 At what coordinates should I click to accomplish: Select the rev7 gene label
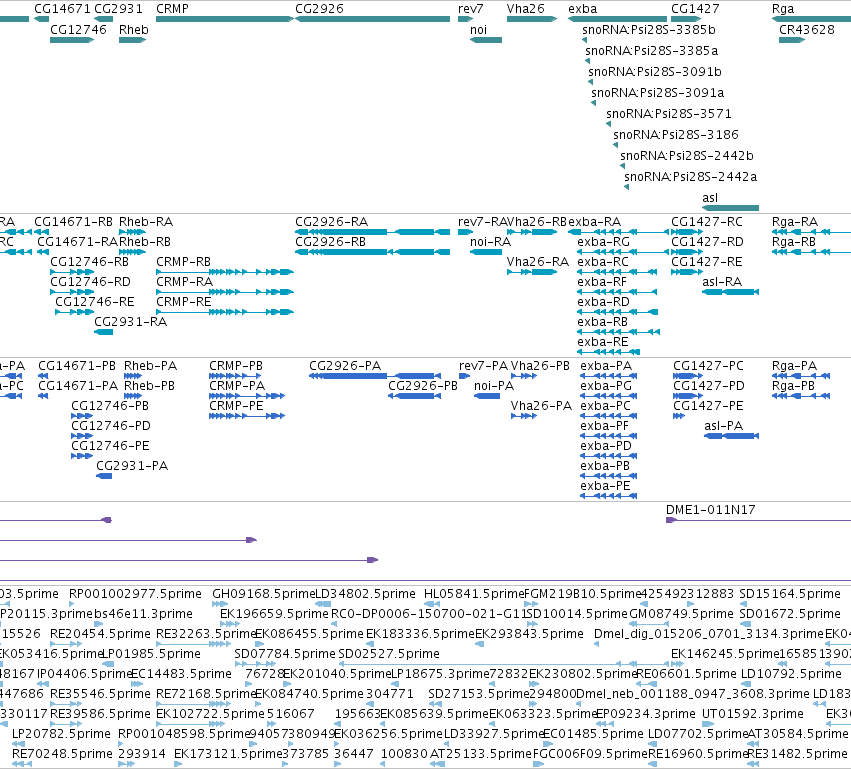[470, 9]
